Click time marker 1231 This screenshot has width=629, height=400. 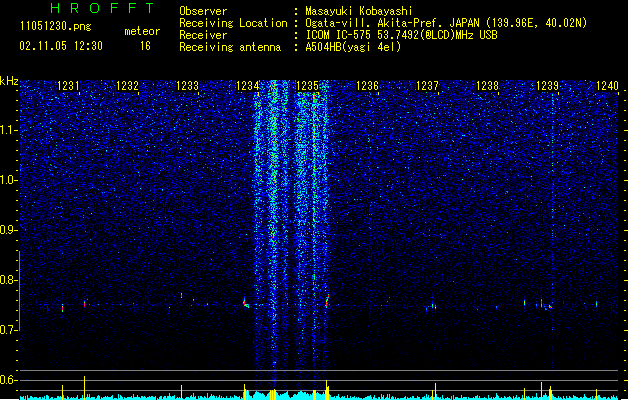[68, 85]
